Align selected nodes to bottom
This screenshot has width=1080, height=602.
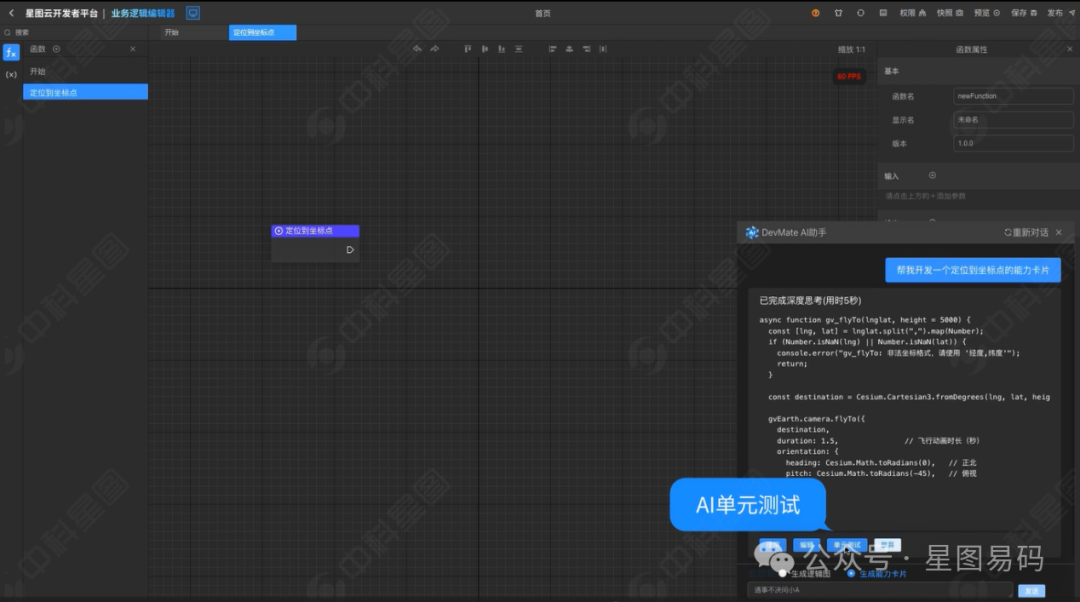(x=501, y=49)
